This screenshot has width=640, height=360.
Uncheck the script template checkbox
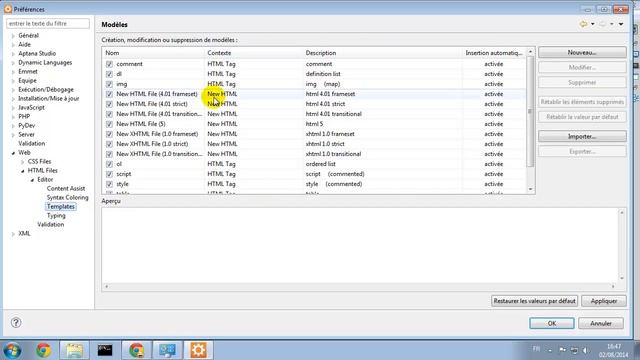click(x=109, y=174)
